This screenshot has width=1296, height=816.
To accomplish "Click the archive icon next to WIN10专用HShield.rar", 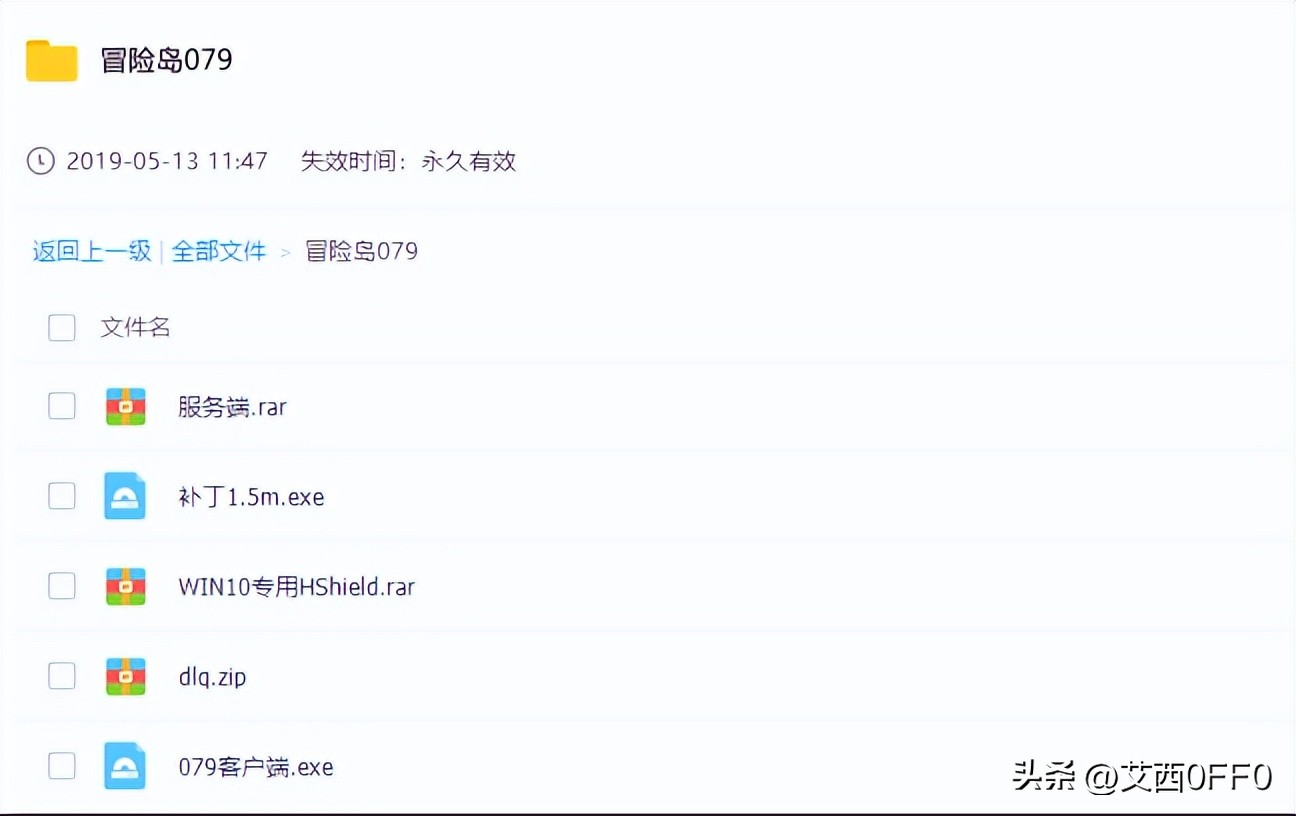I will tap(124, 586).
